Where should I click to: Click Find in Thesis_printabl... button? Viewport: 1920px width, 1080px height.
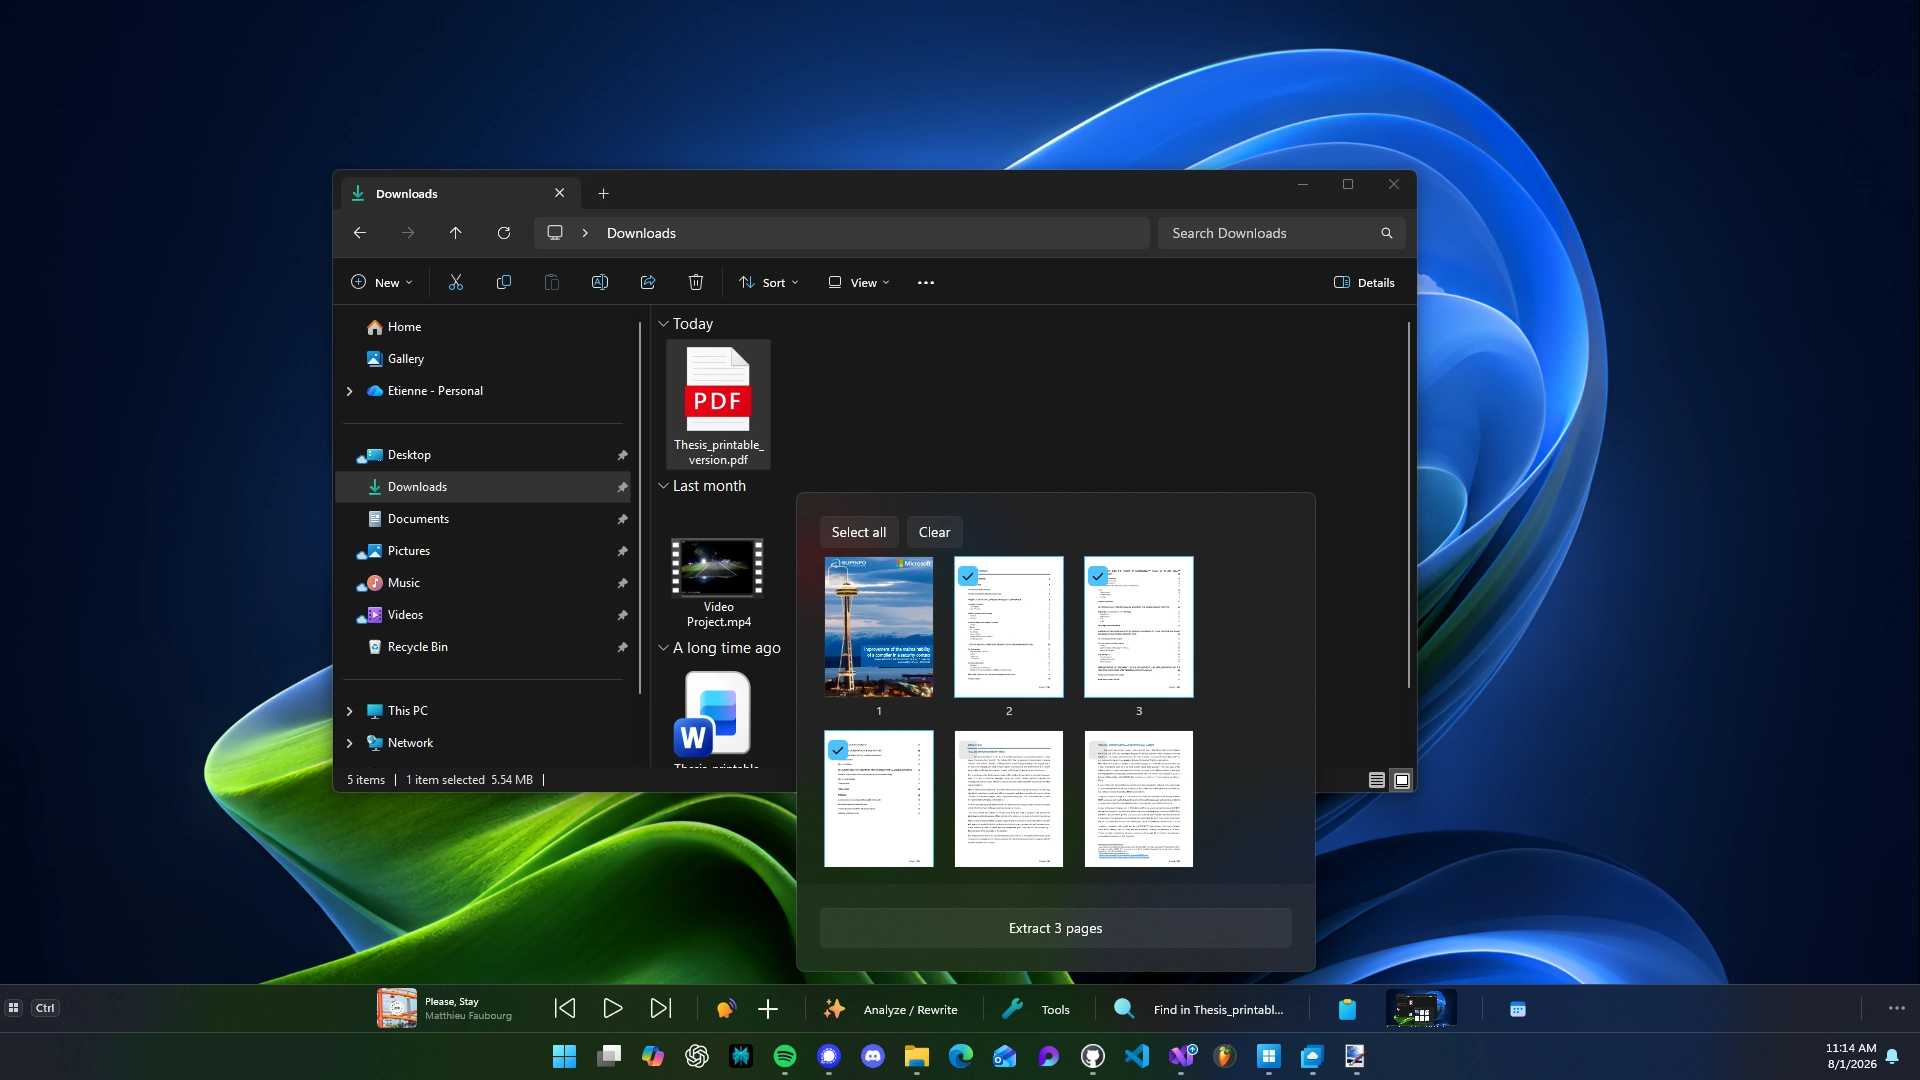click(x=1198, y=1010)
